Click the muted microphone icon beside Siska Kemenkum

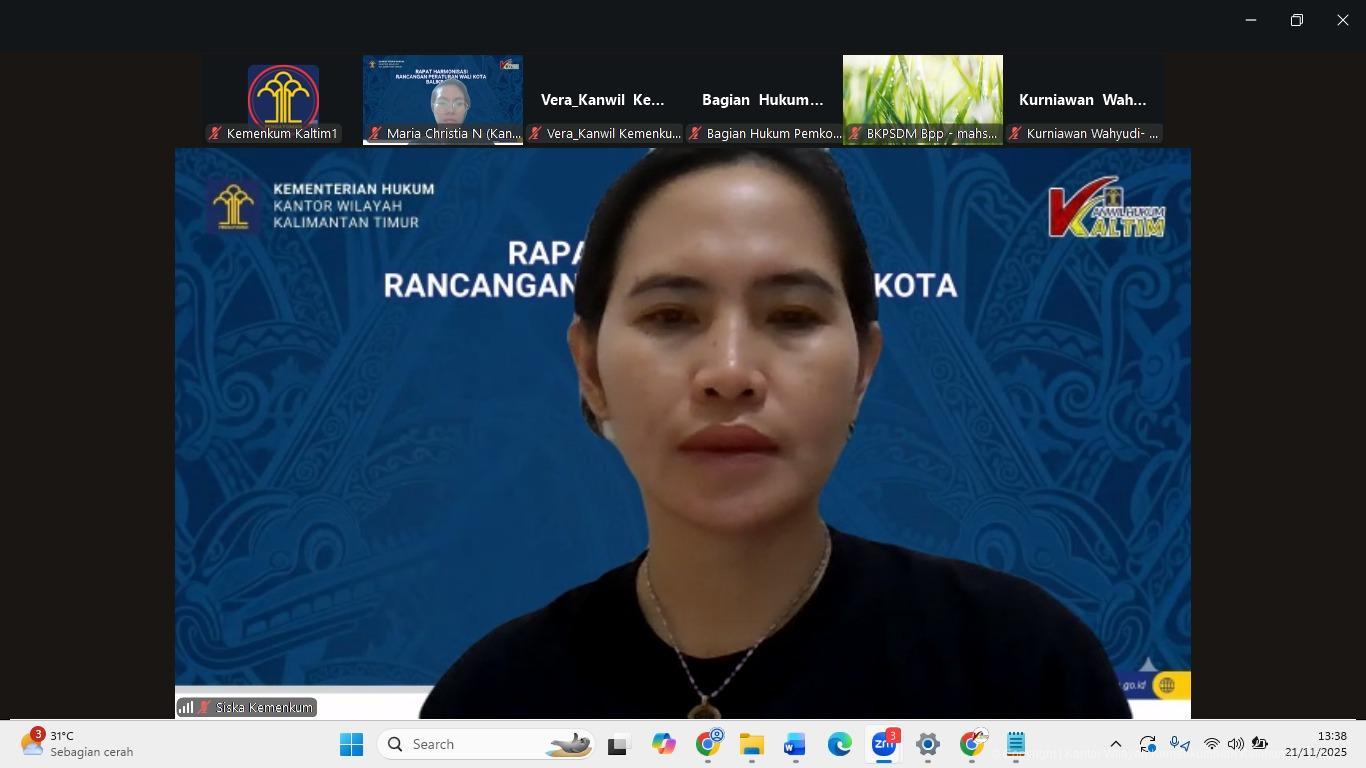pos(204,707)
